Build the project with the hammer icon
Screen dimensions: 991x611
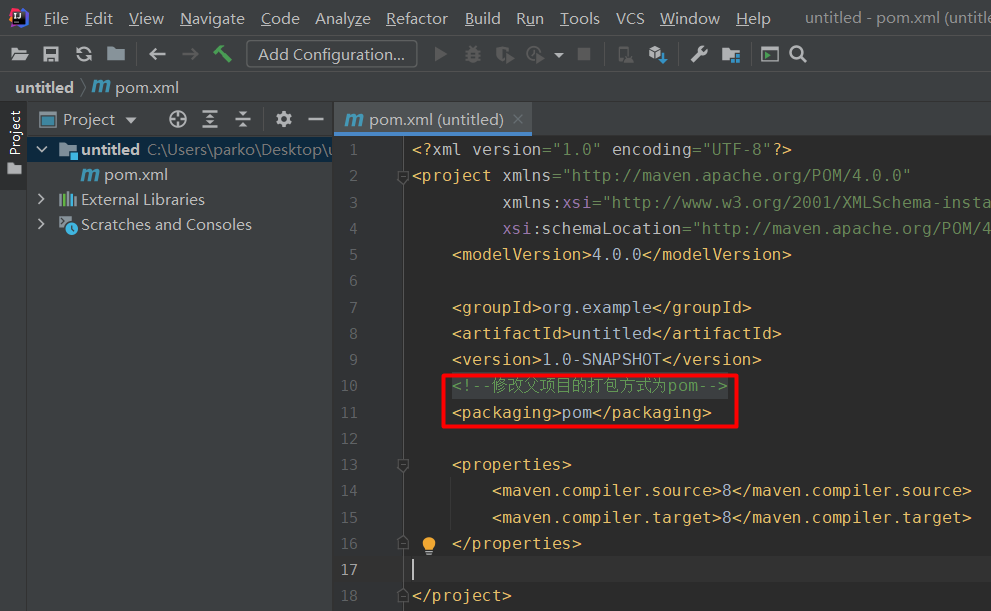point(222,54)
